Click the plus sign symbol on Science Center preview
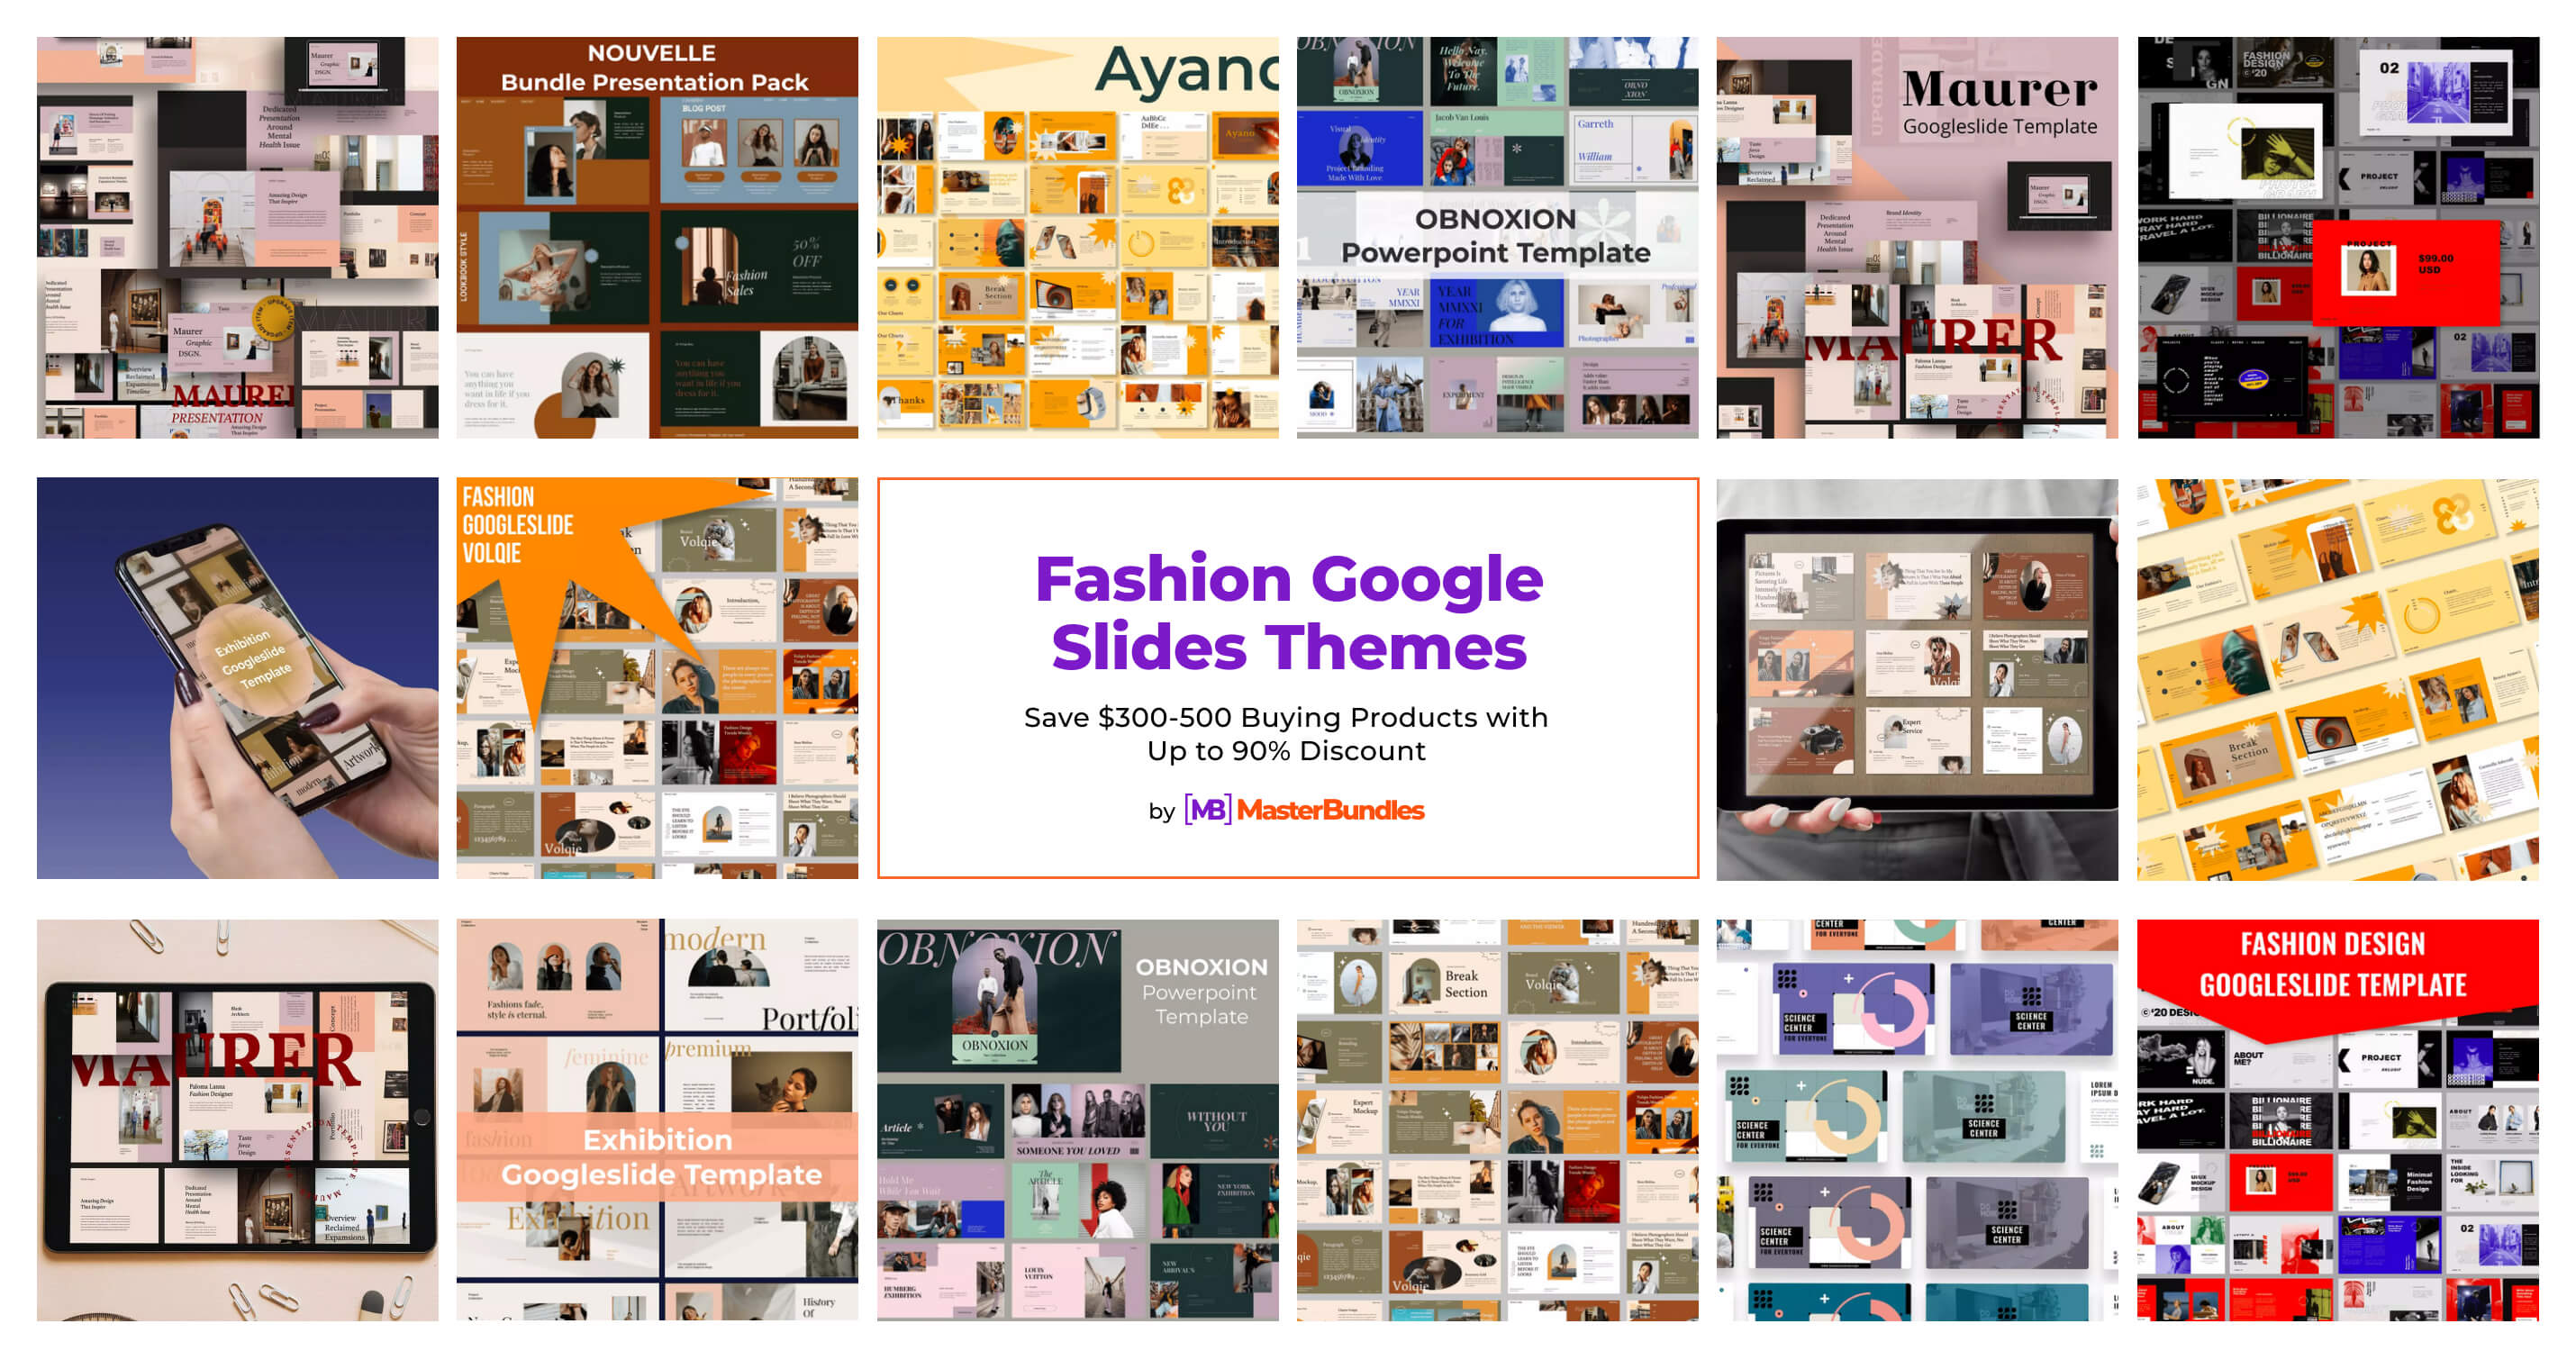The image size is (2576, 1351). click(x=1849, y=979)
